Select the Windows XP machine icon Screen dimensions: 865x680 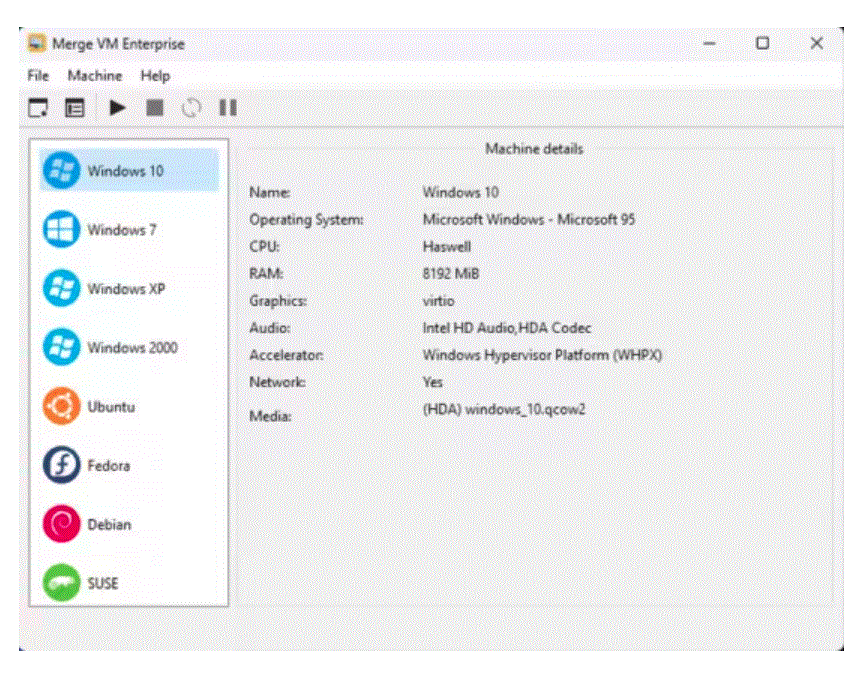click(61, 288)
